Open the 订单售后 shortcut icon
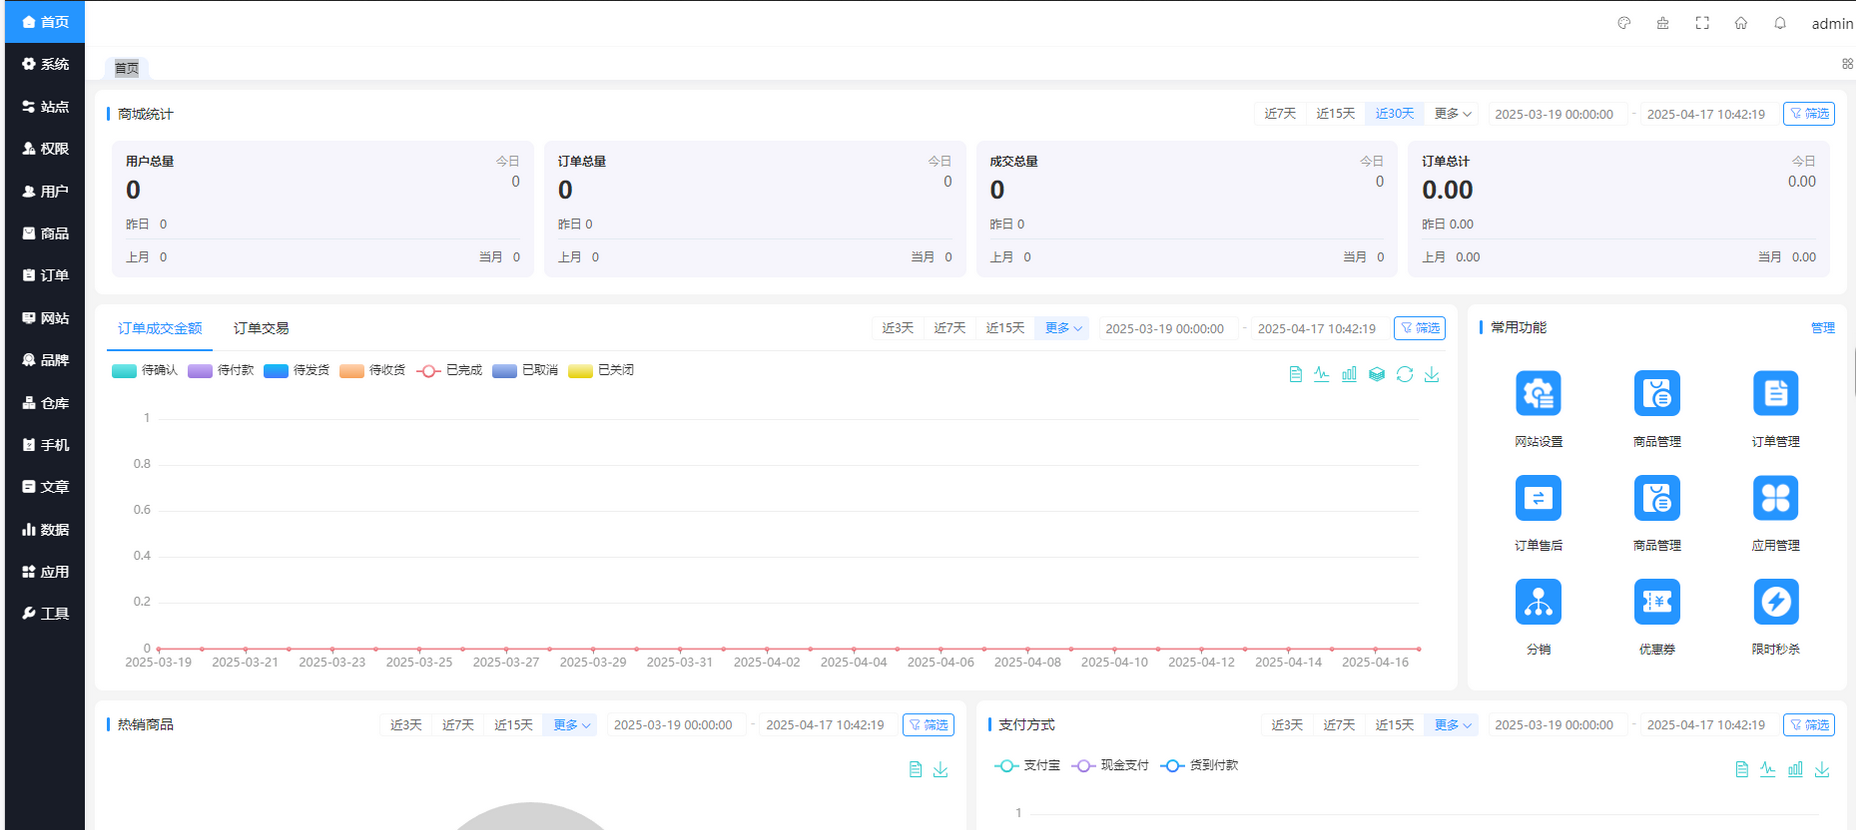Image resolution: width=1856 pixels, height=830 pixels. coord(1538,497)
